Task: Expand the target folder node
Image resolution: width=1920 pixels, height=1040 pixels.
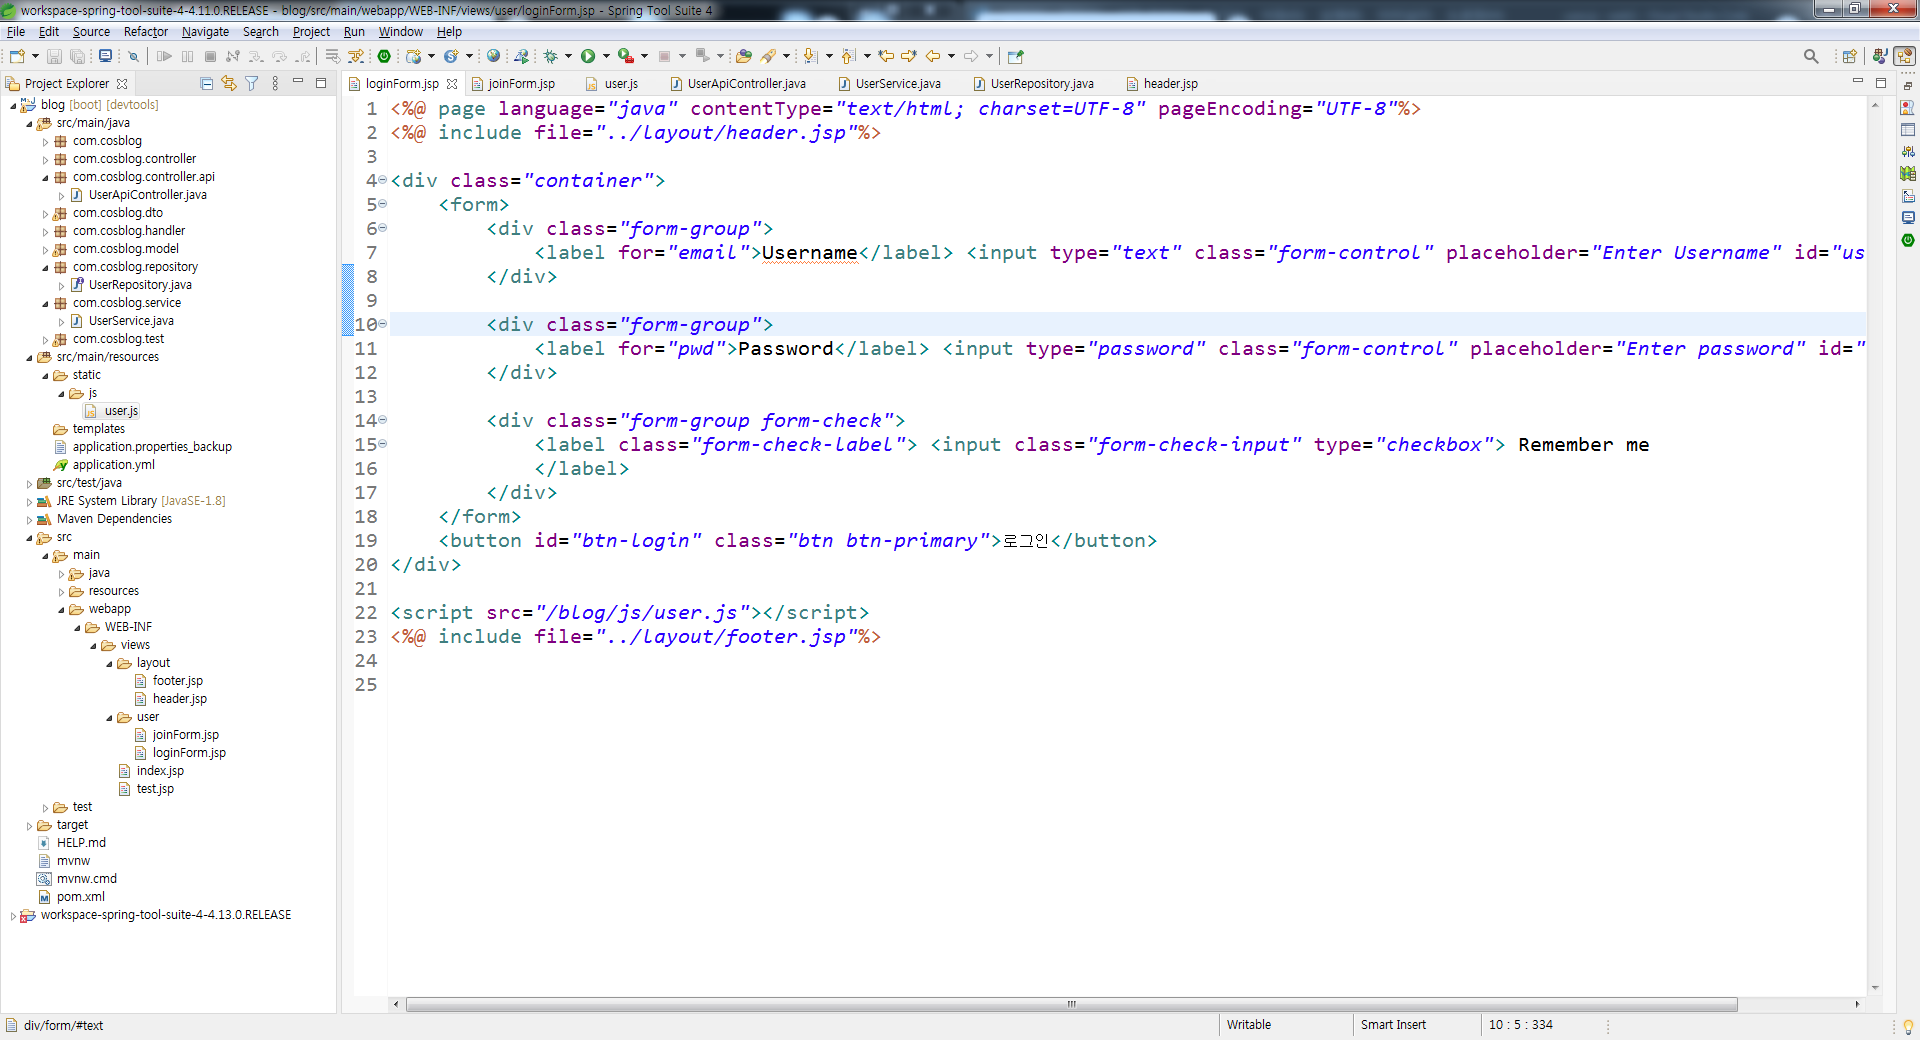Action: (x=29, y=825)
